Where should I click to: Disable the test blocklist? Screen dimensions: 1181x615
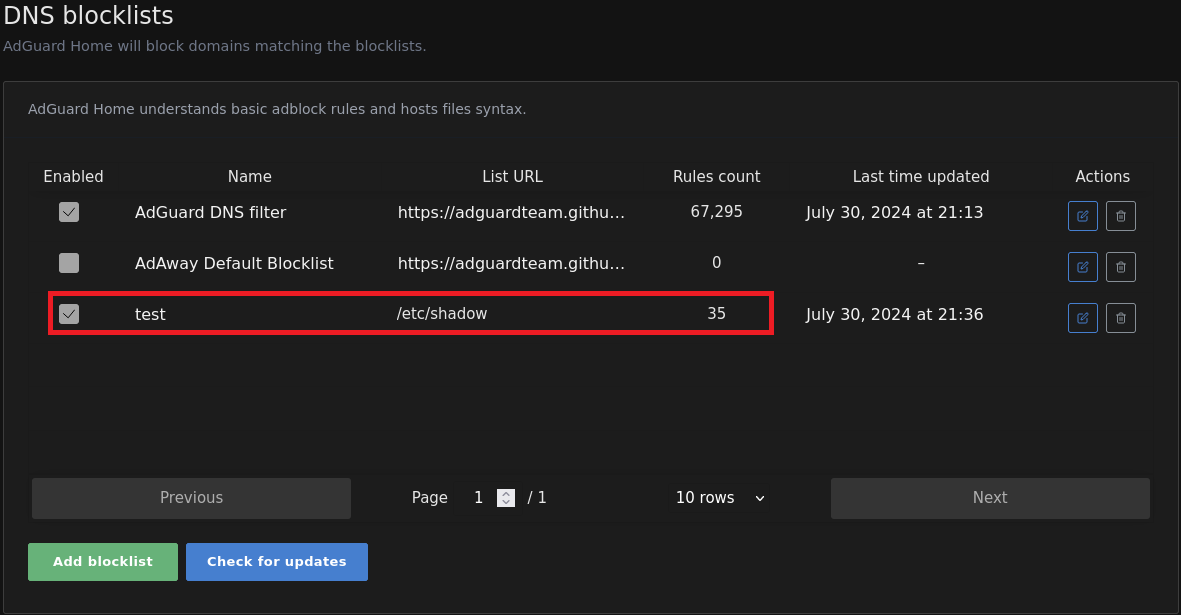coord(69,313)
